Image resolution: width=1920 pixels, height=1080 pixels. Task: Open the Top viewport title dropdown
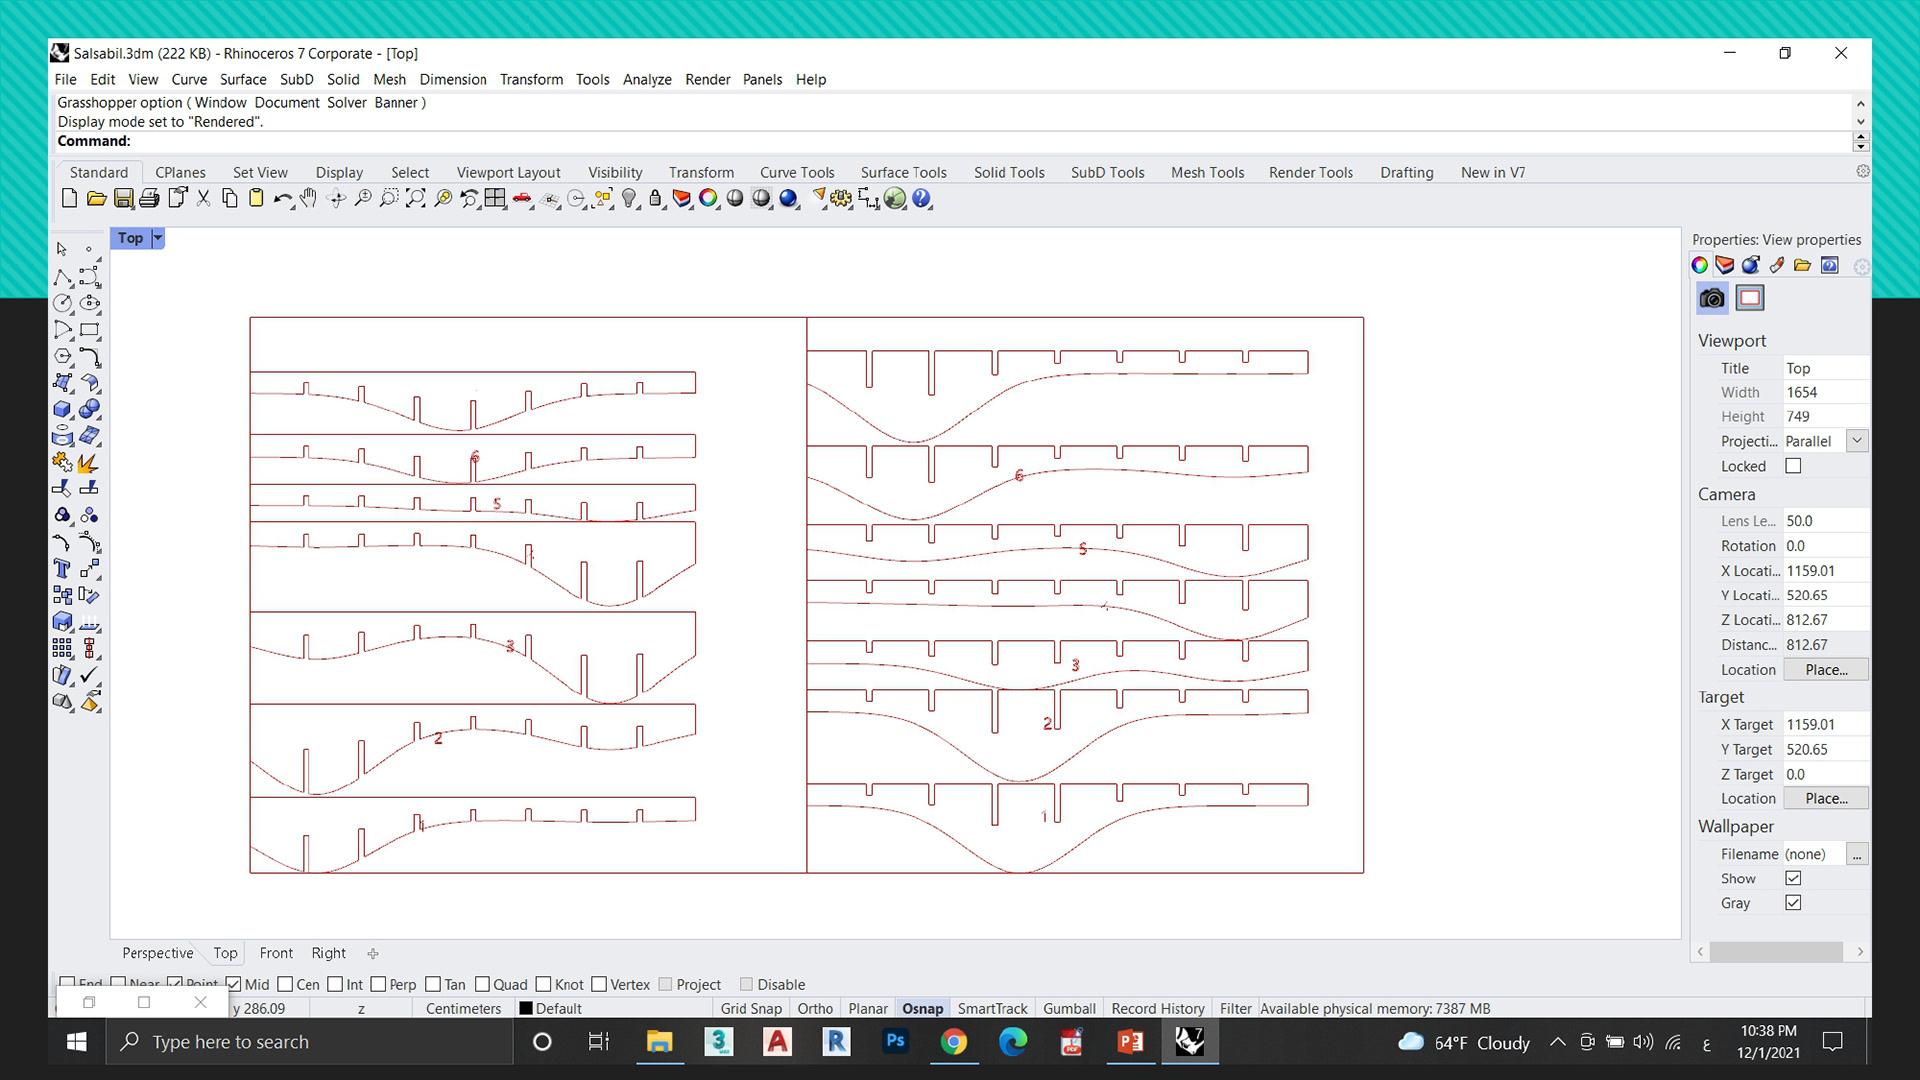click(158, 238)
